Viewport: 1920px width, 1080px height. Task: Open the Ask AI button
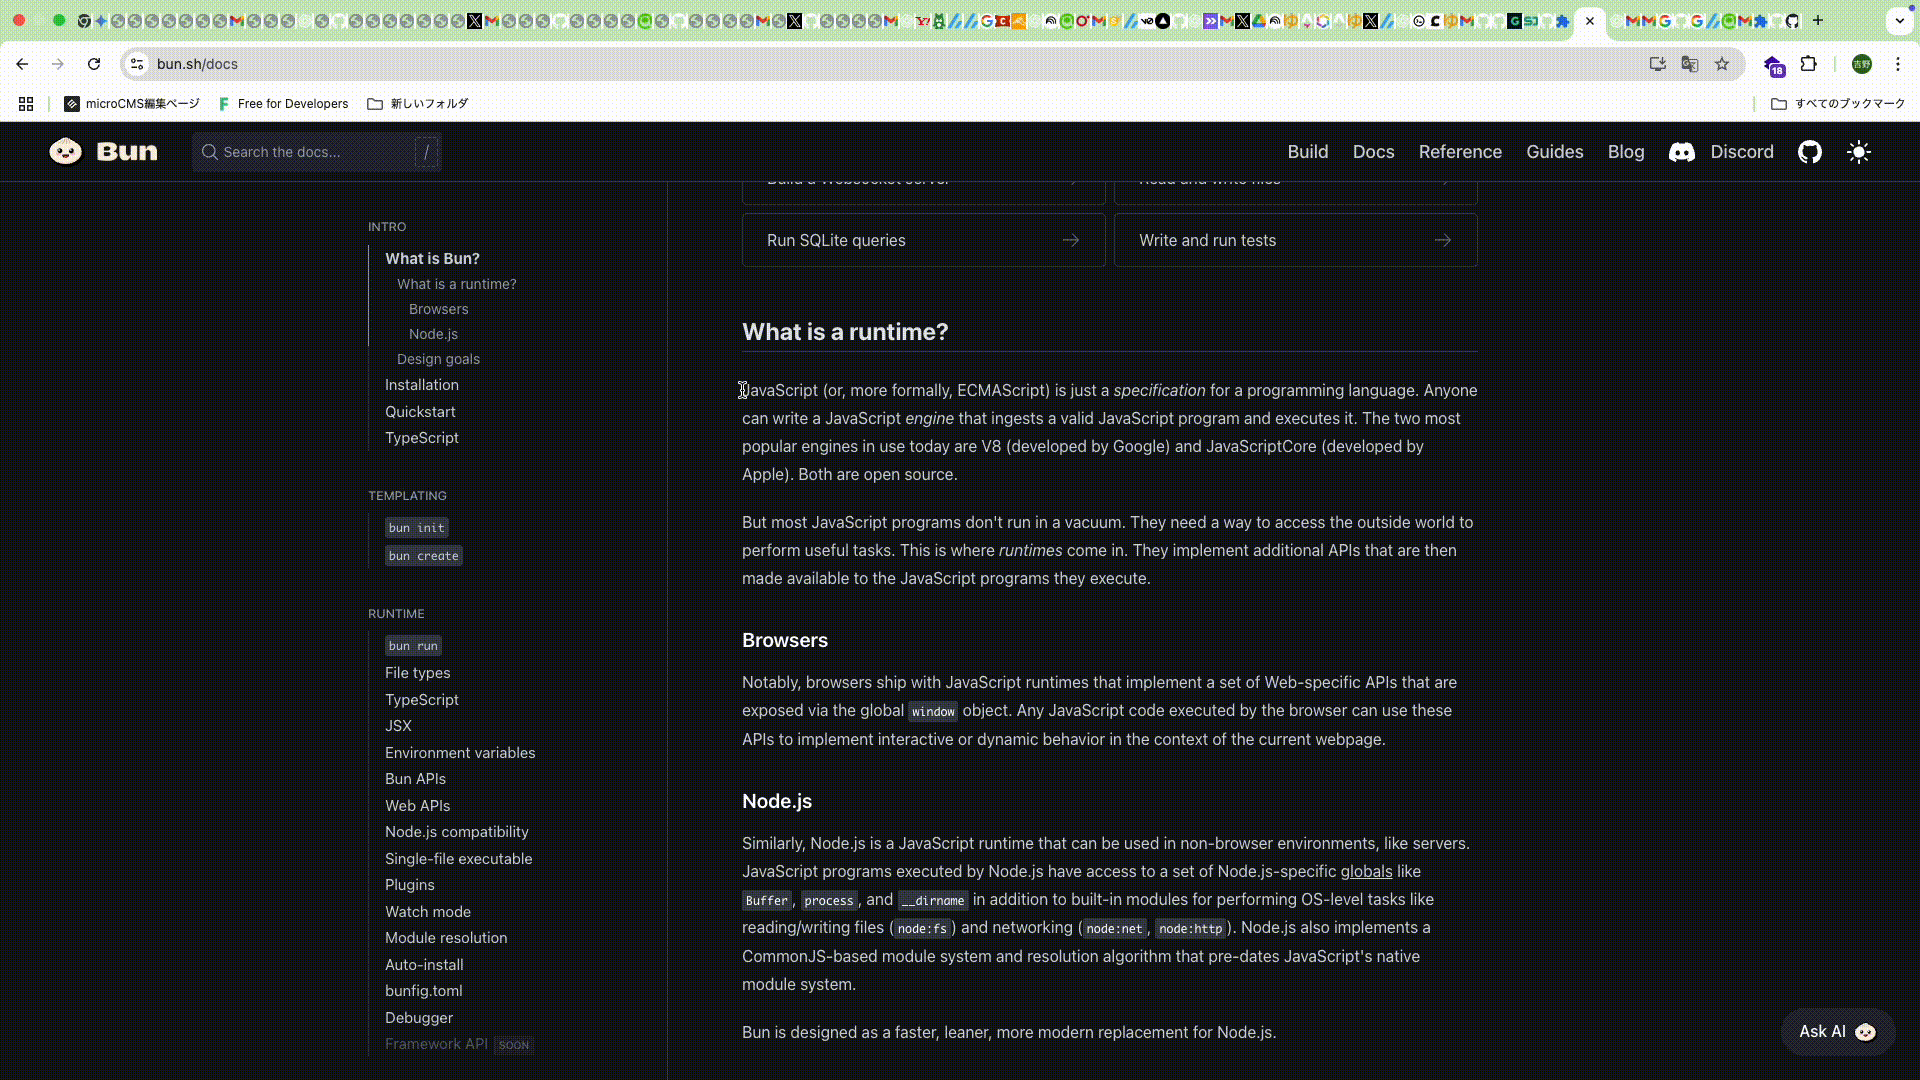point(1838,1032)
